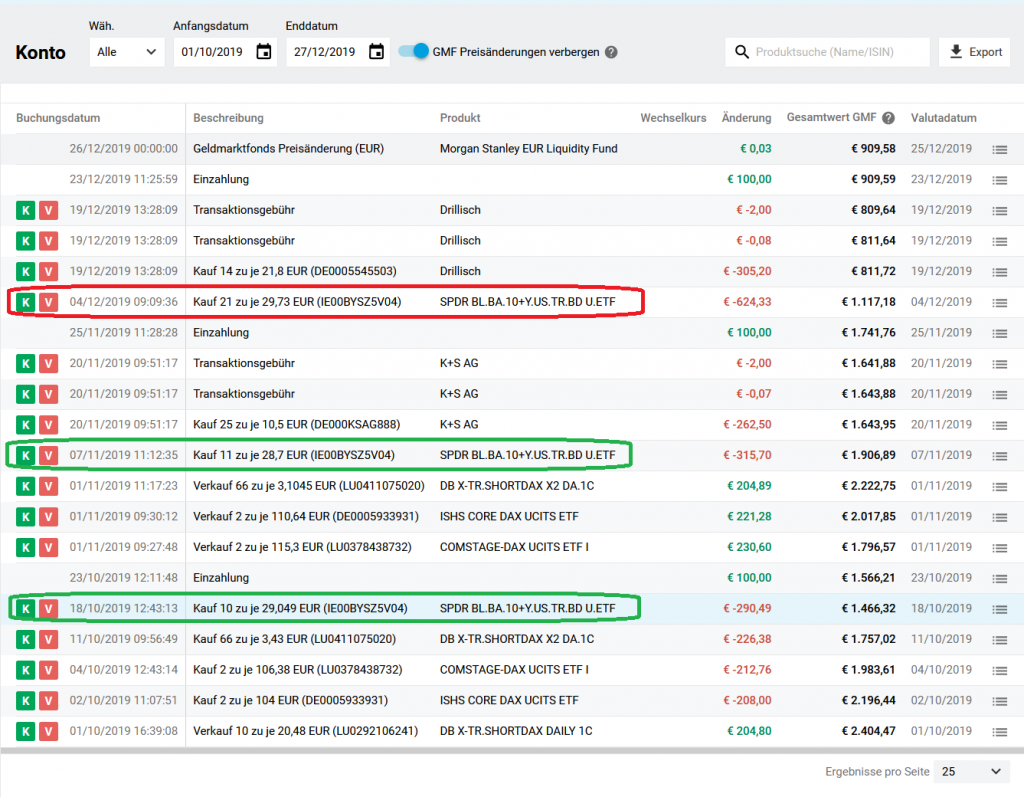Screen dimensions: 1024x797
Task: Click green K icon on Drillisch Kauf row
Action: click(x=25, y=271)
